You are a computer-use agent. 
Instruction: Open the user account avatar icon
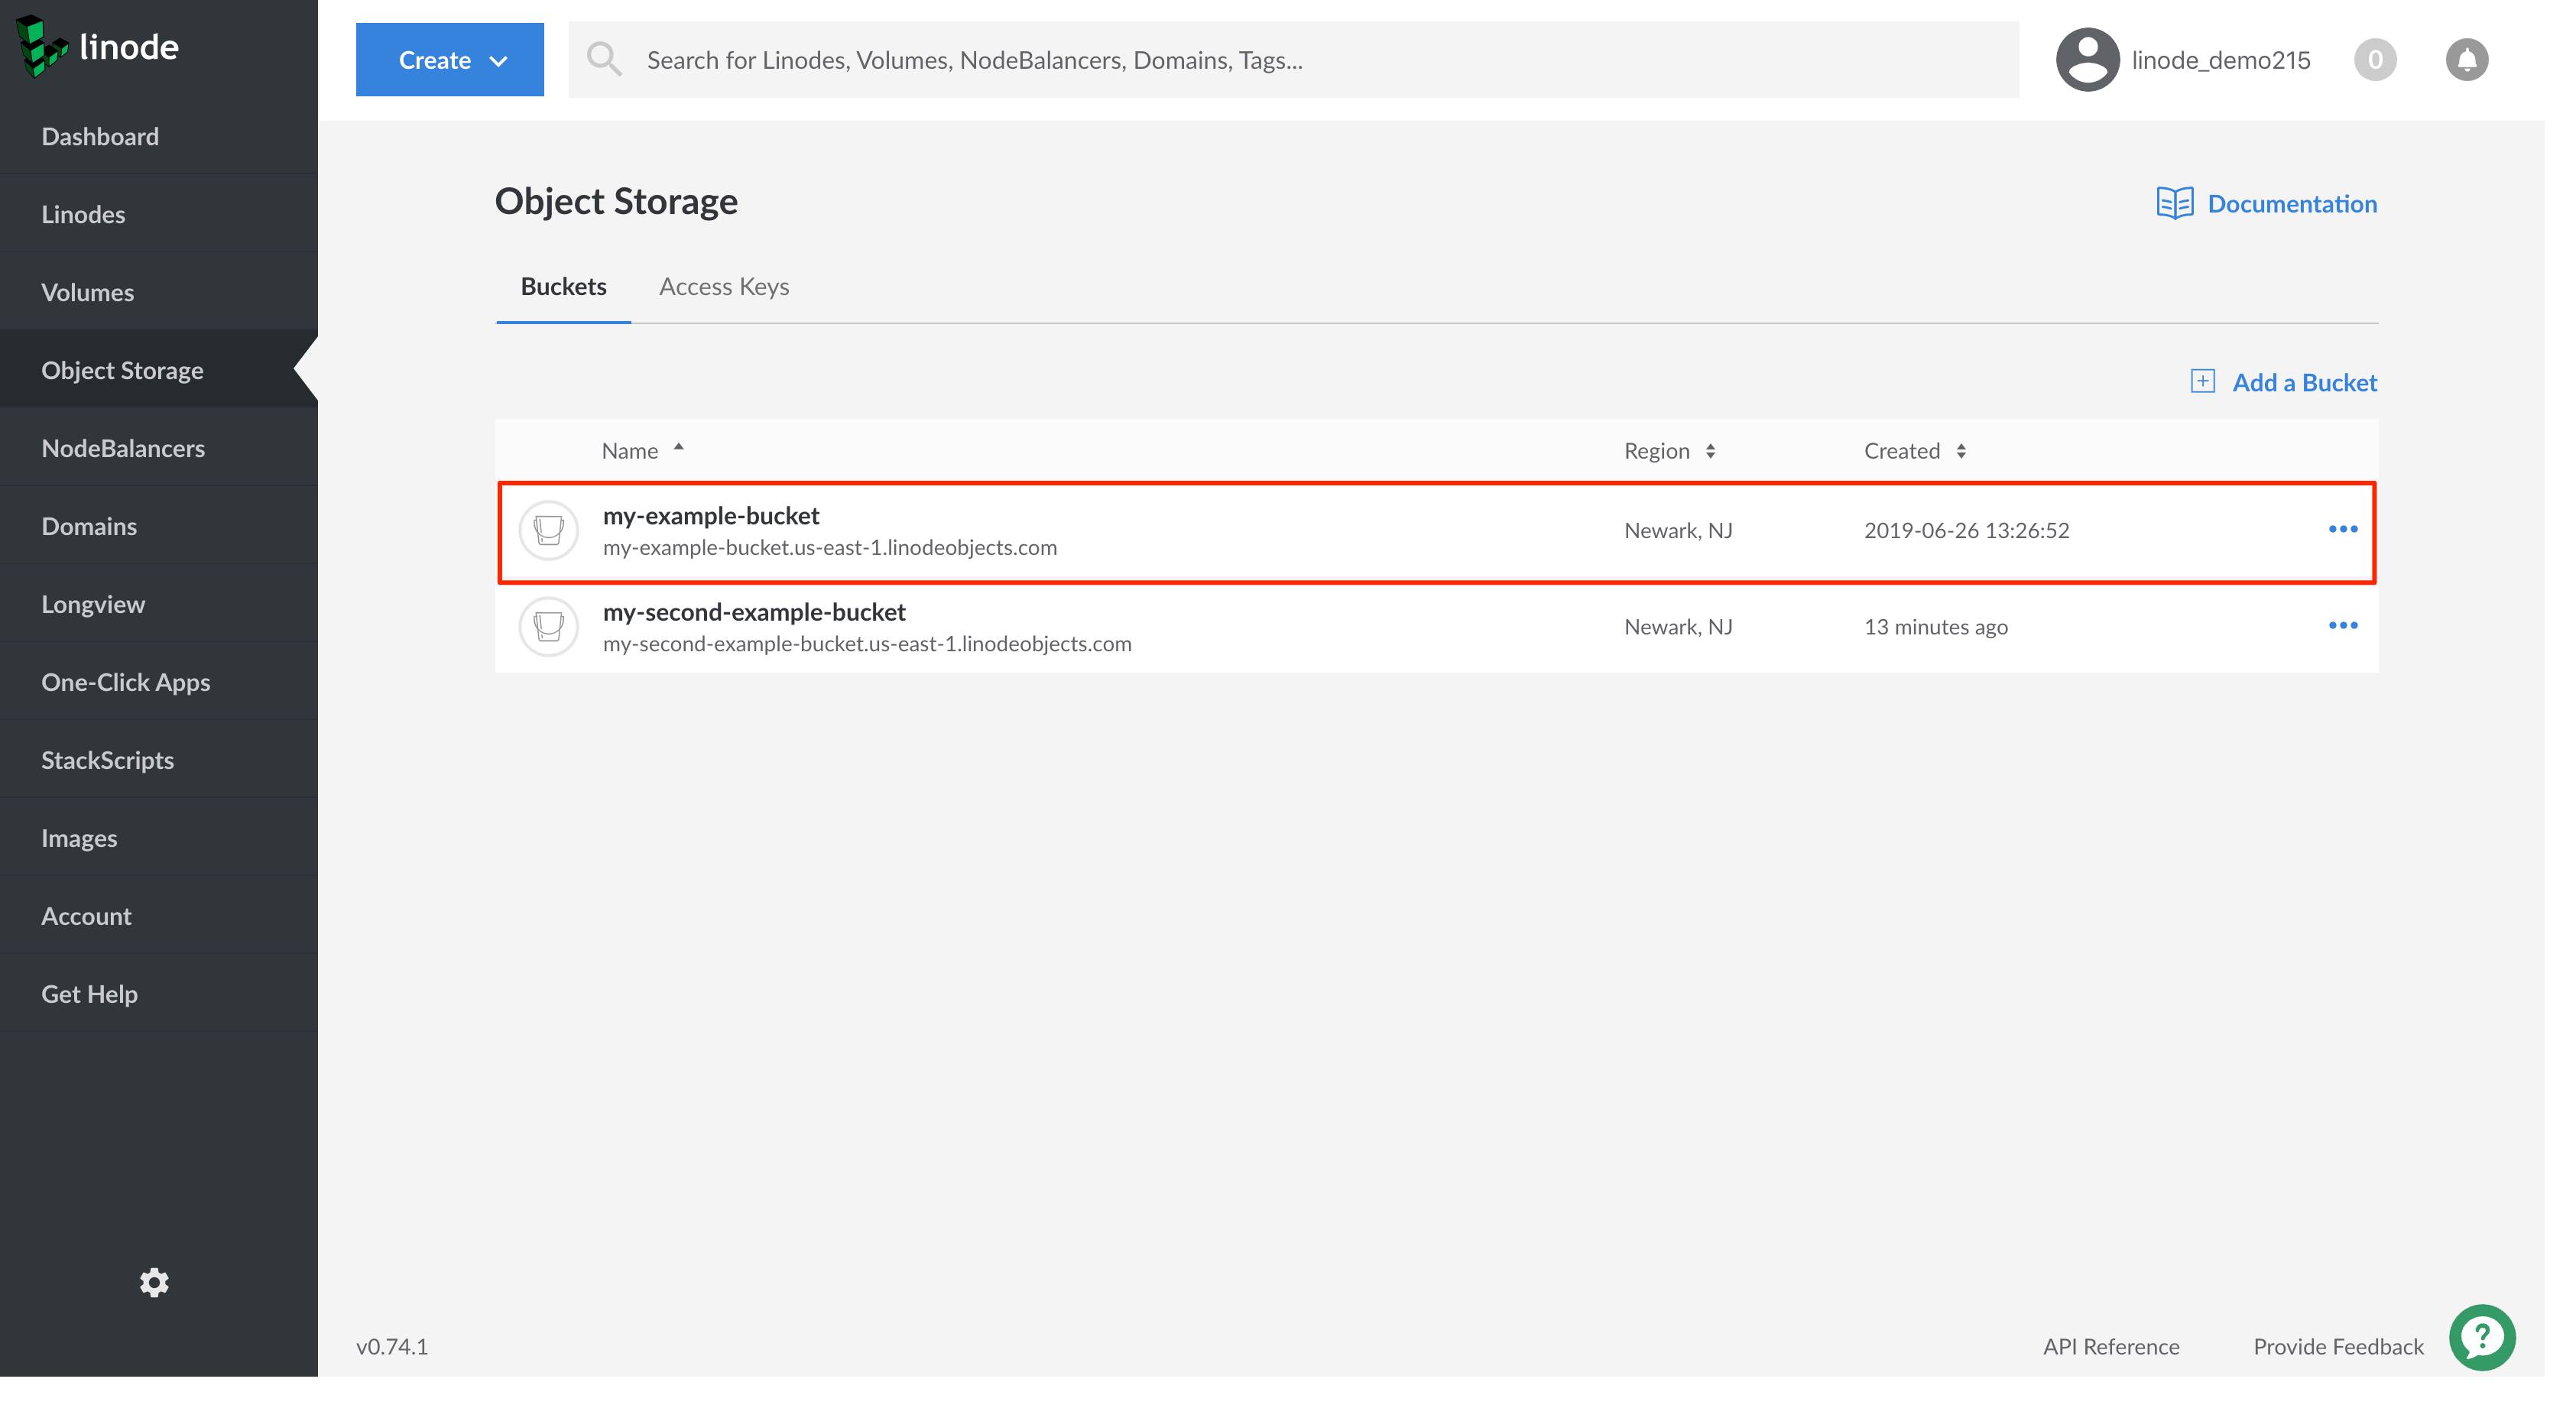[2088, 59]
